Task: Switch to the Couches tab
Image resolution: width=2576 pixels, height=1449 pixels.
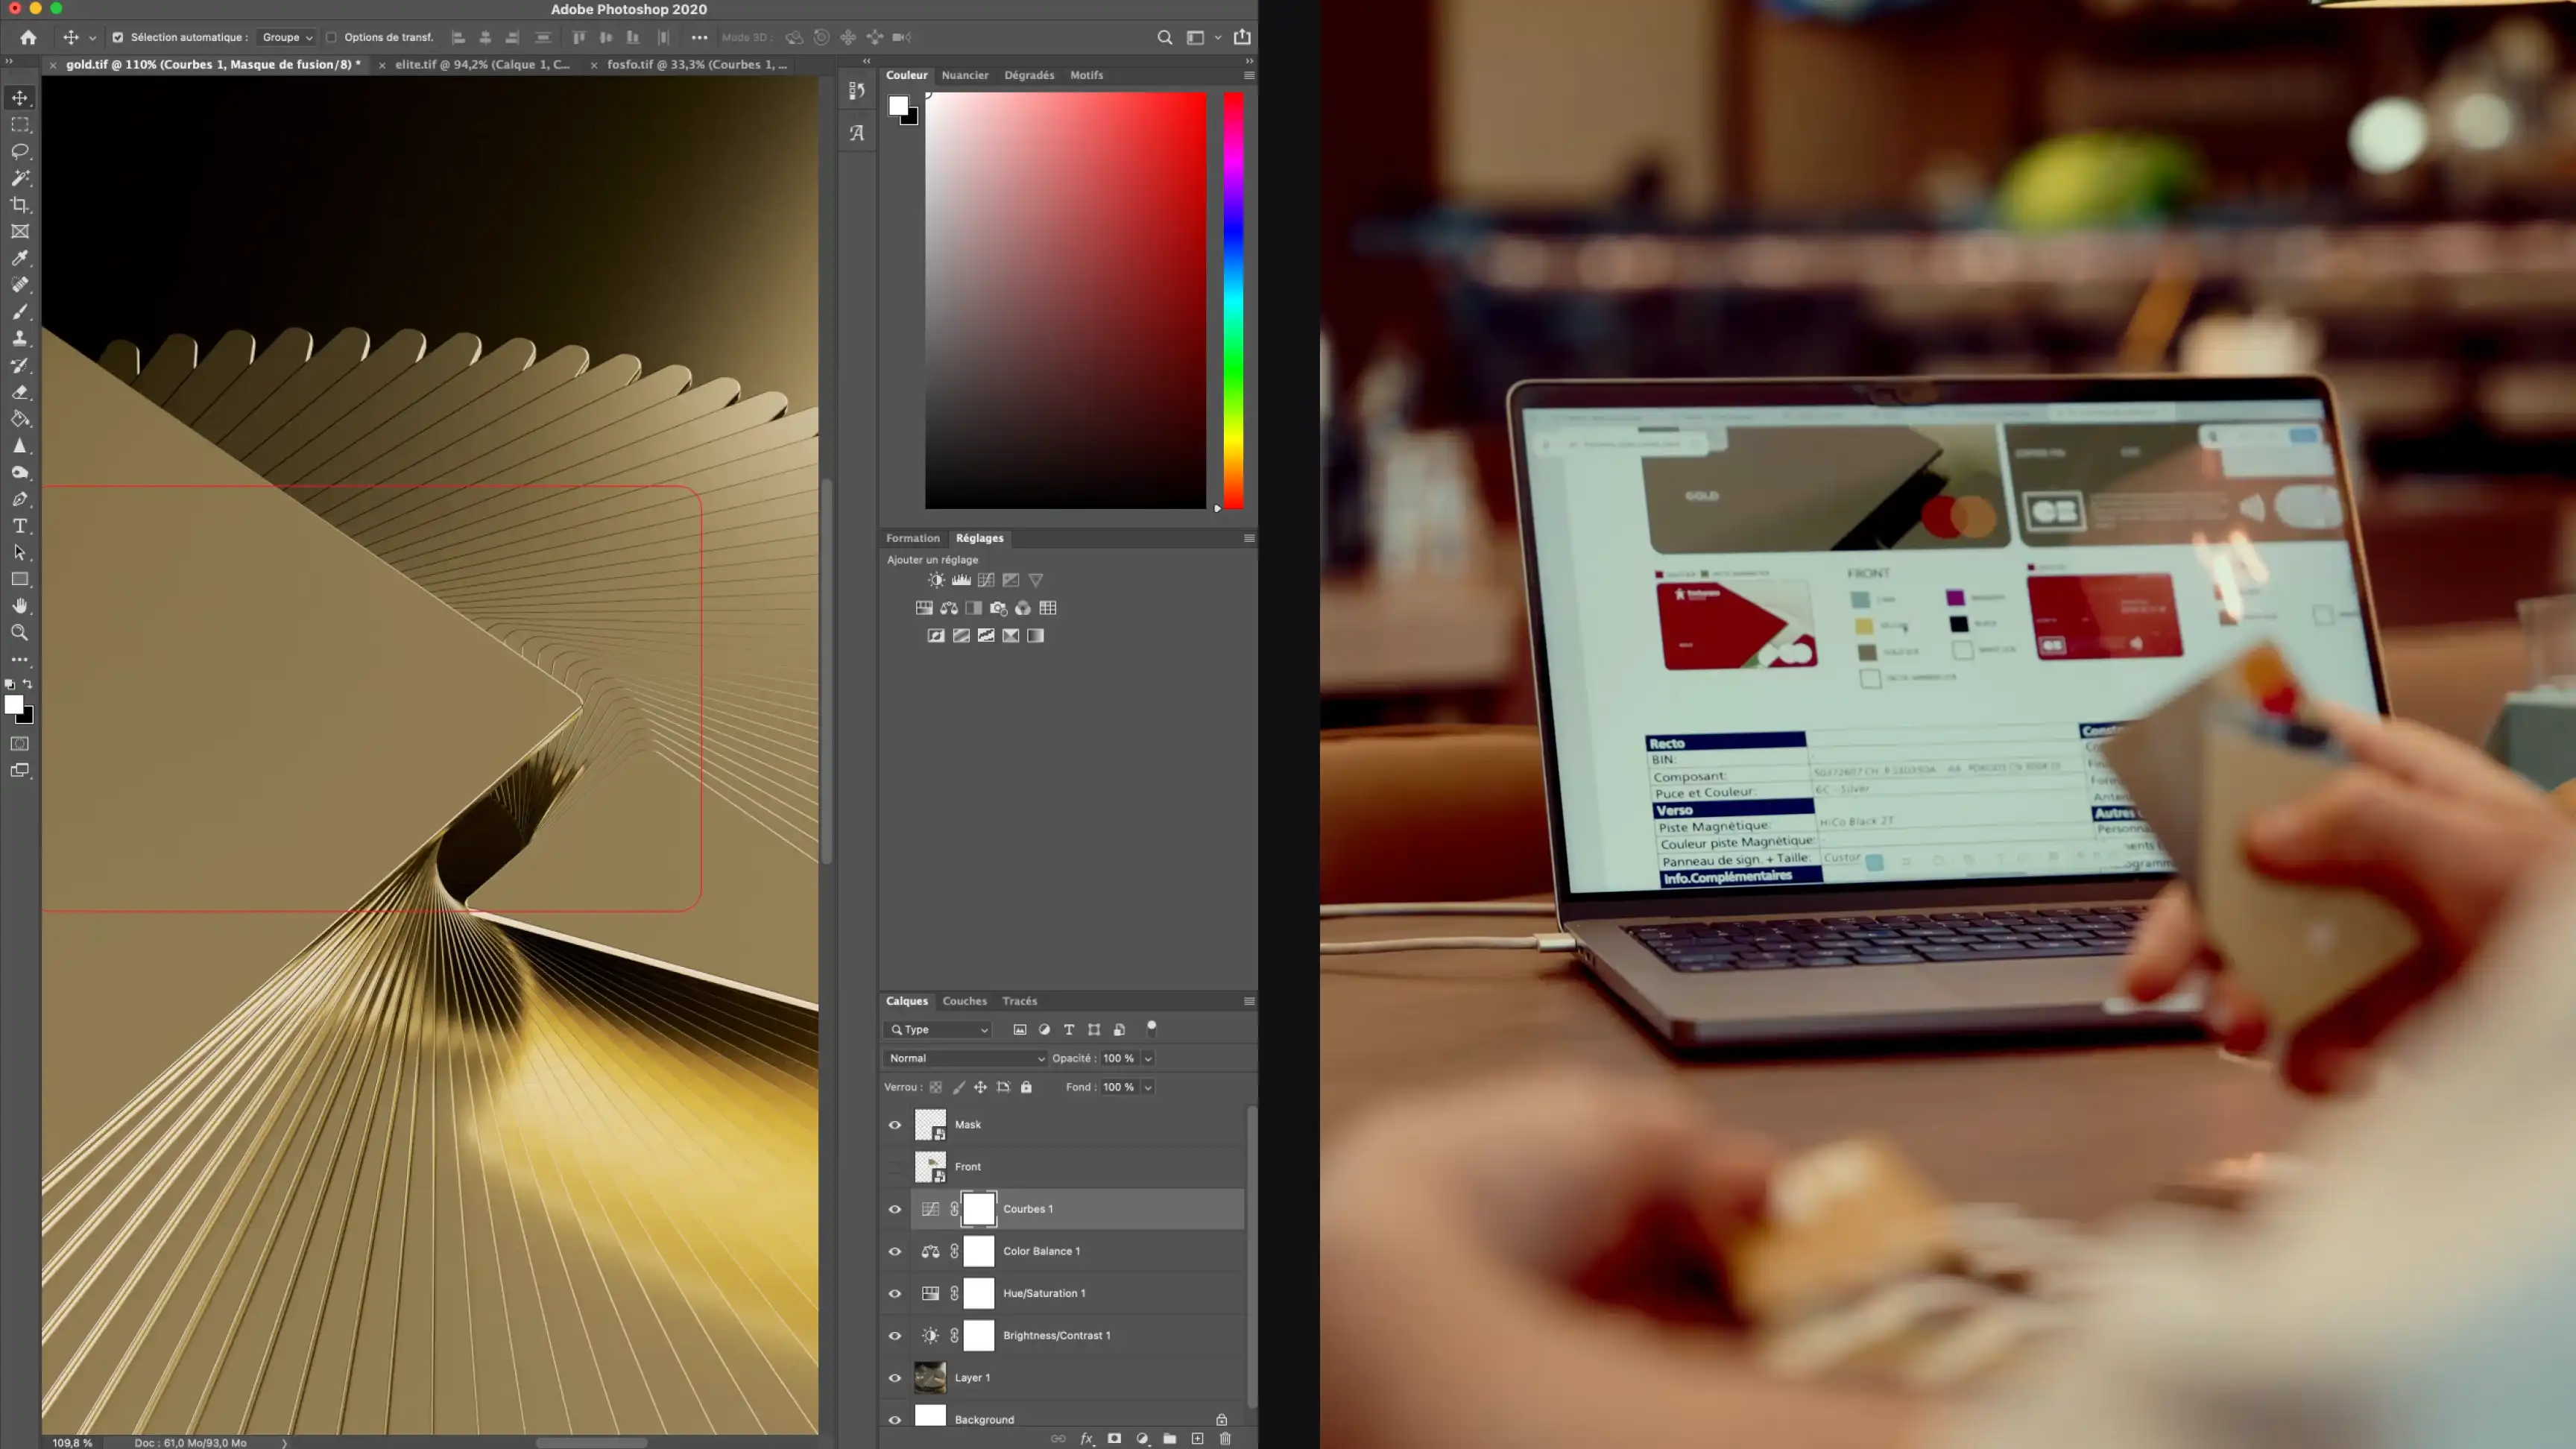Action: (x=964, y=1001)
